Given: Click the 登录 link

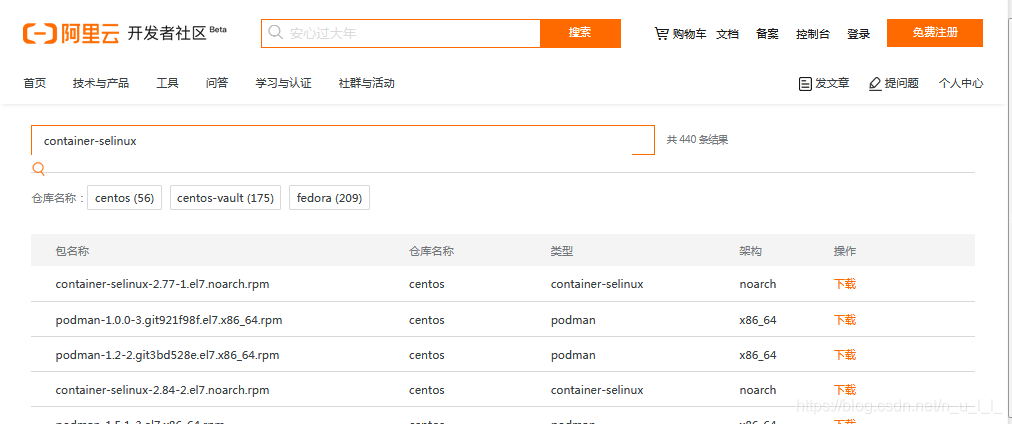Looking at the screenshot, I should pos(858,34).
